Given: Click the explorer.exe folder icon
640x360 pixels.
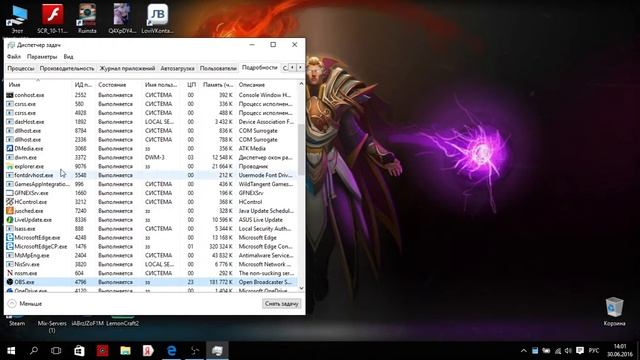Looking at the screenshot, I should [x=10, y=166].
